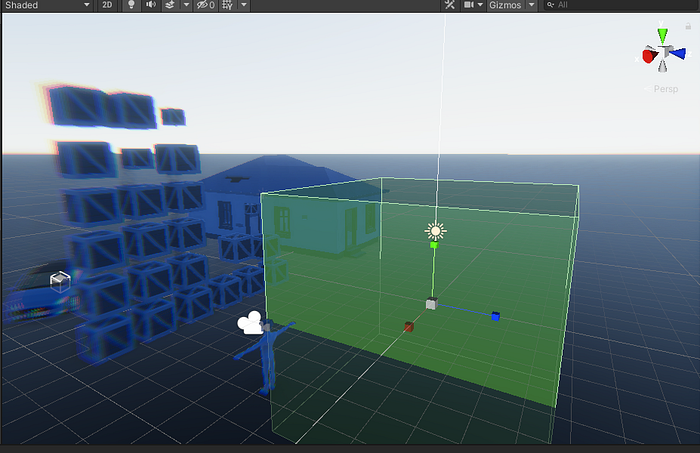Click the red X axis cone on the orientation gizmo
This screenshot has width=700, height=453.
click(648, 57)
